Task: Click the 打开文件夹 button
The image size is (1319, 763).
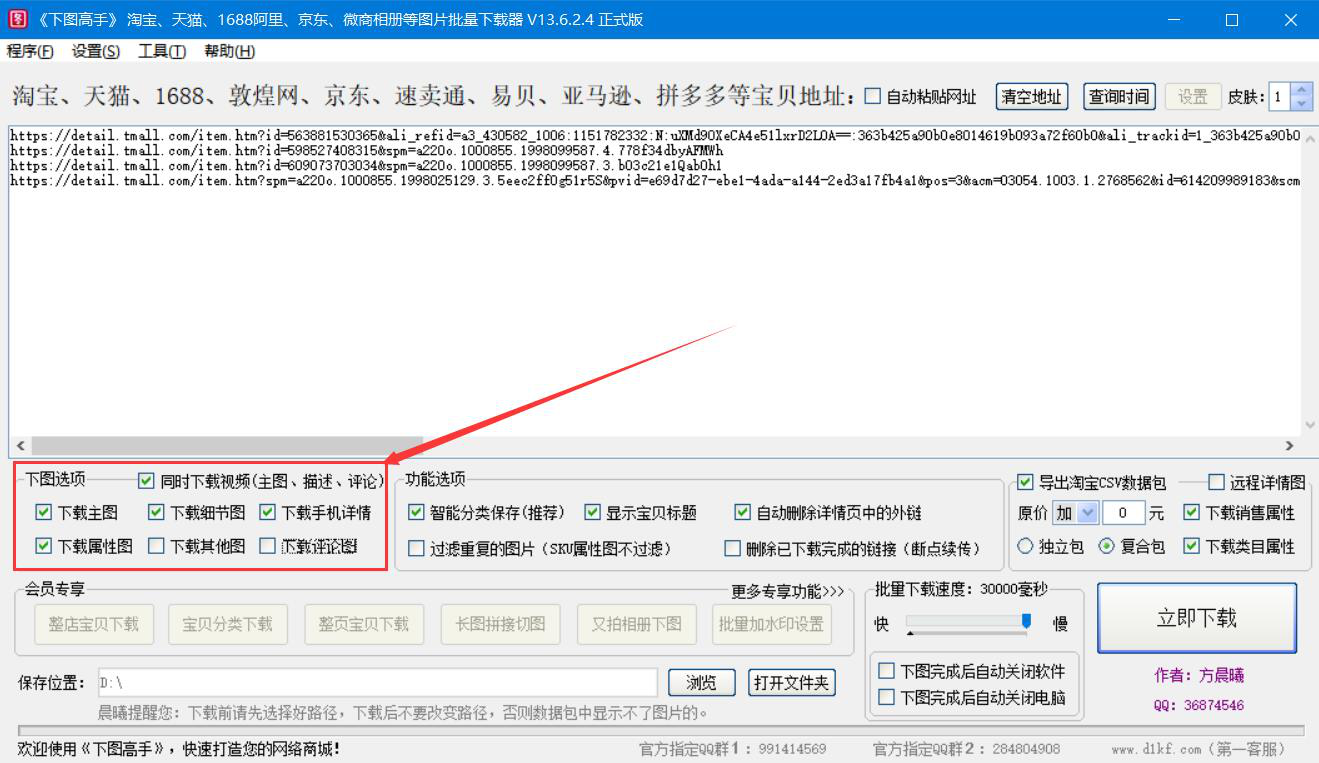Action: click(792, 683)
